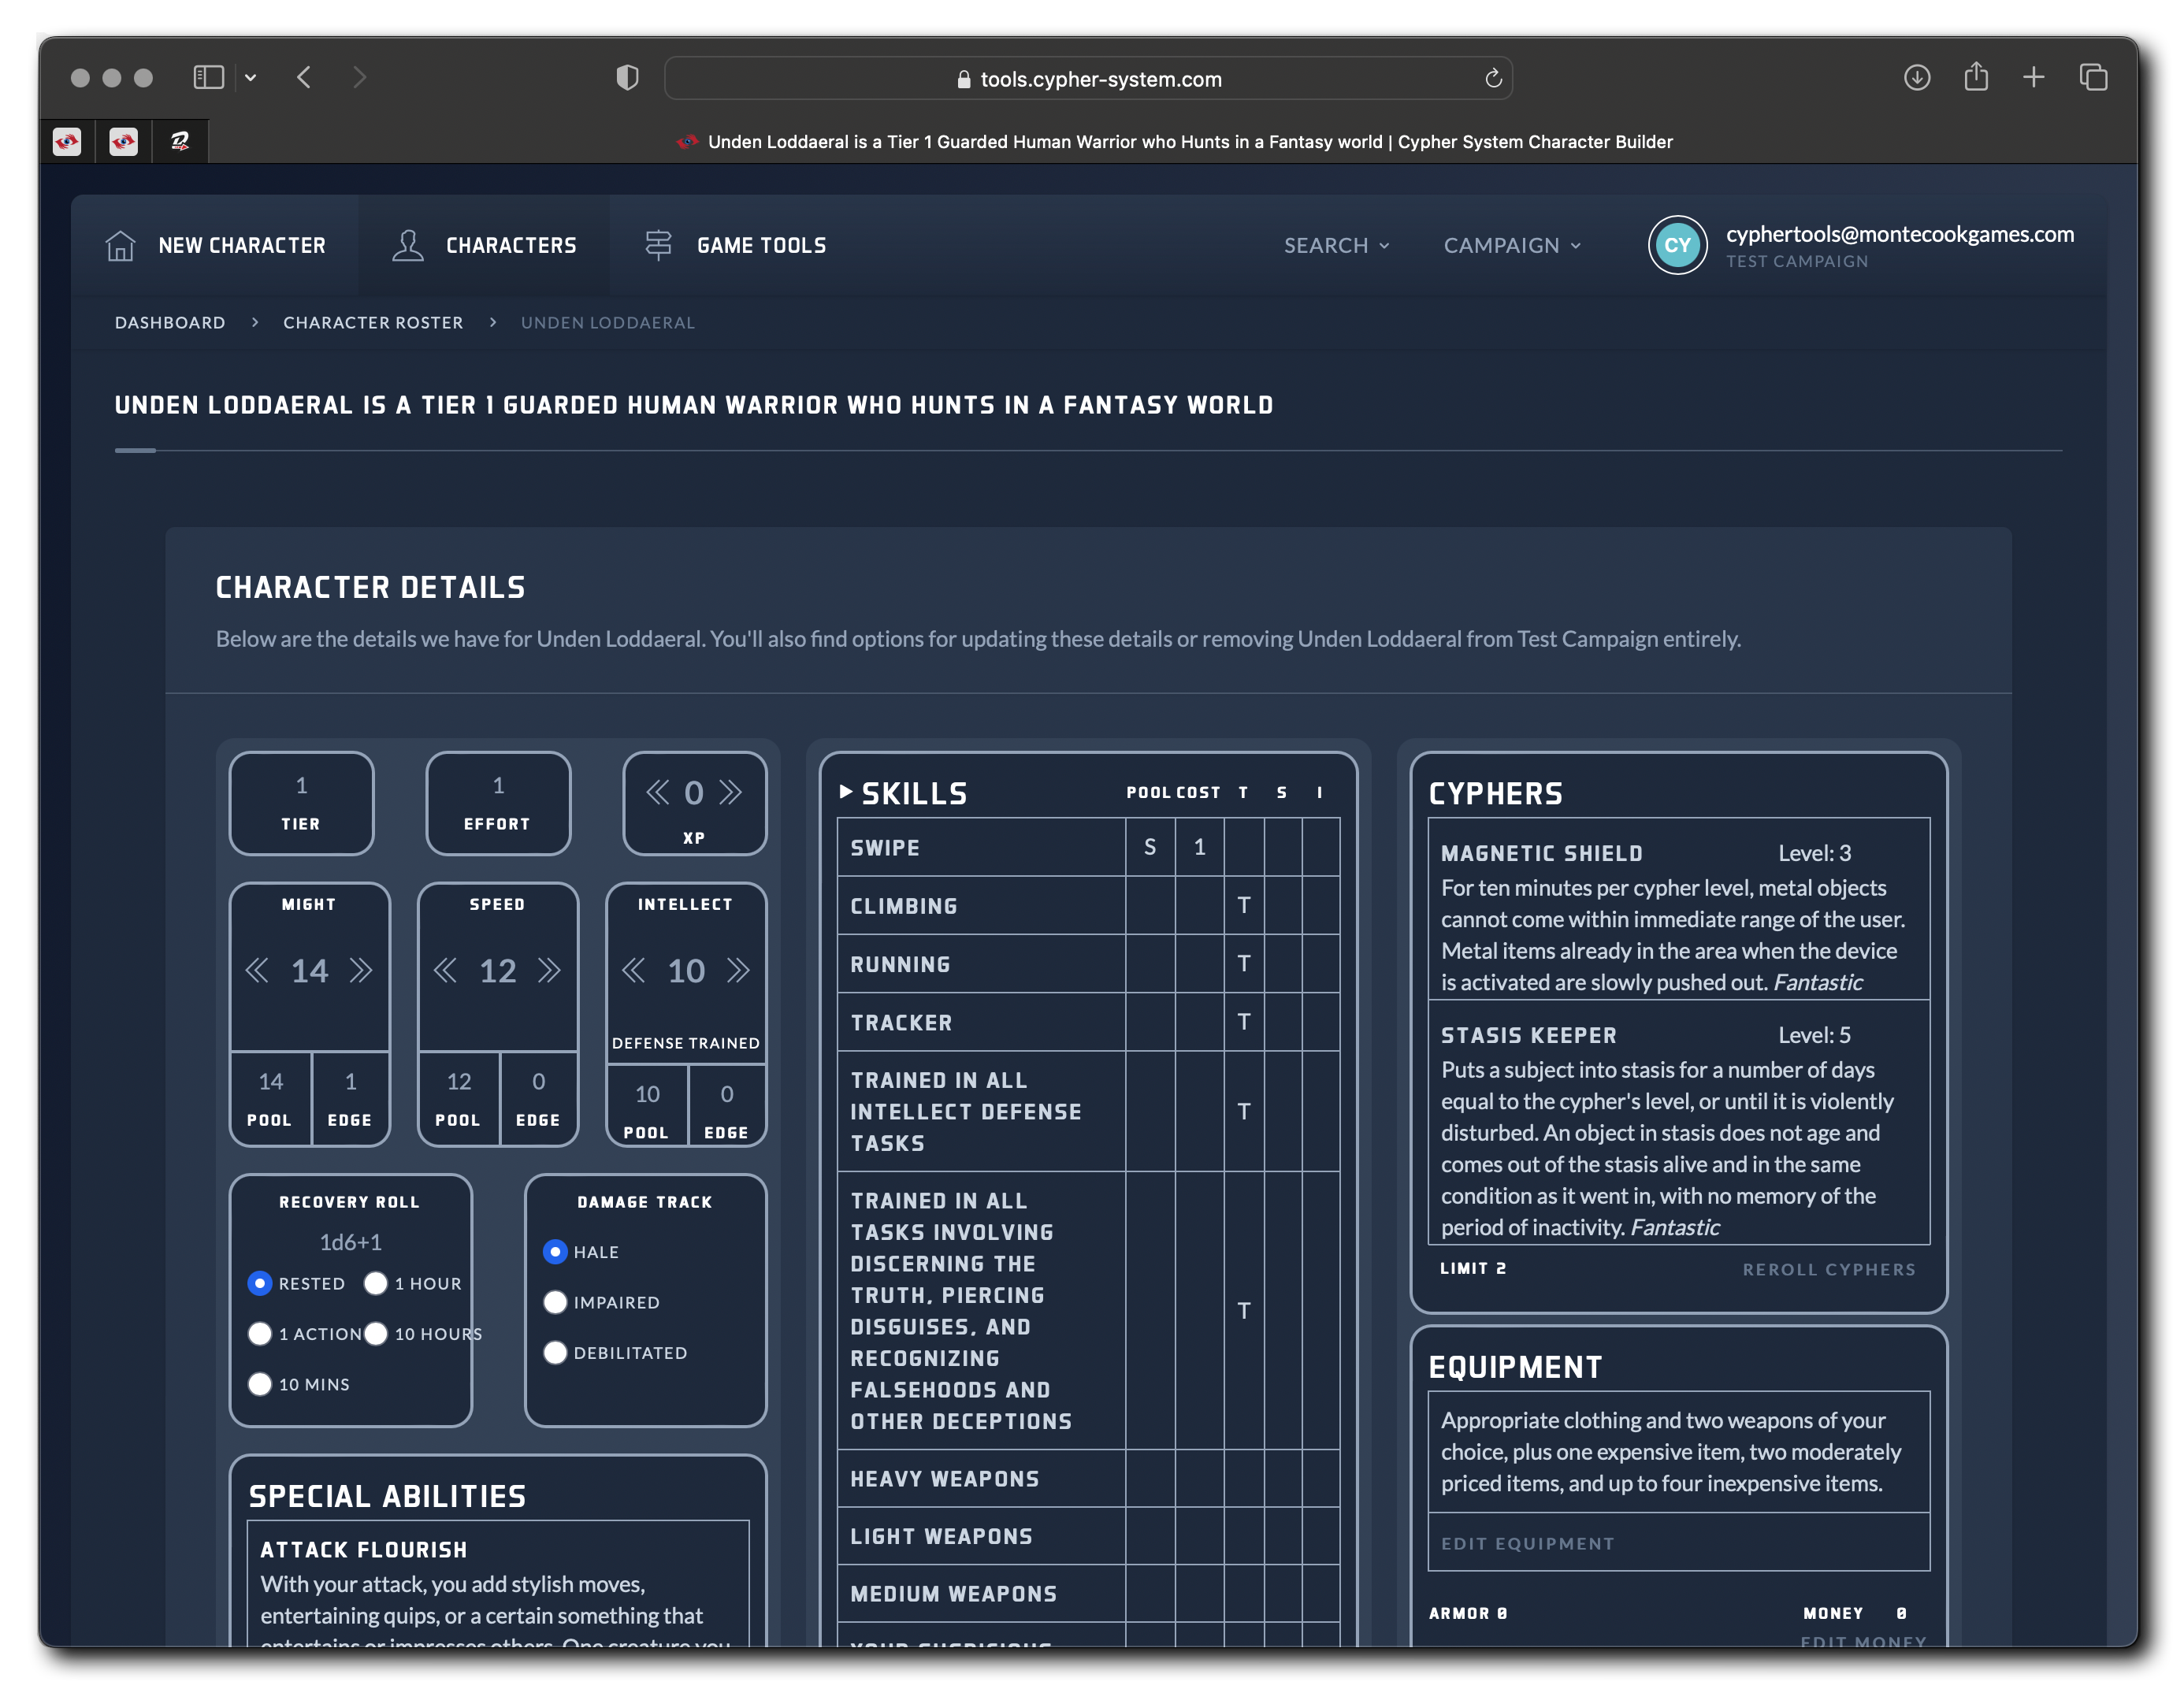2184x1689 pixels.
Task: Open the Search dropdown menu
Action: [x=1336, y=245]
